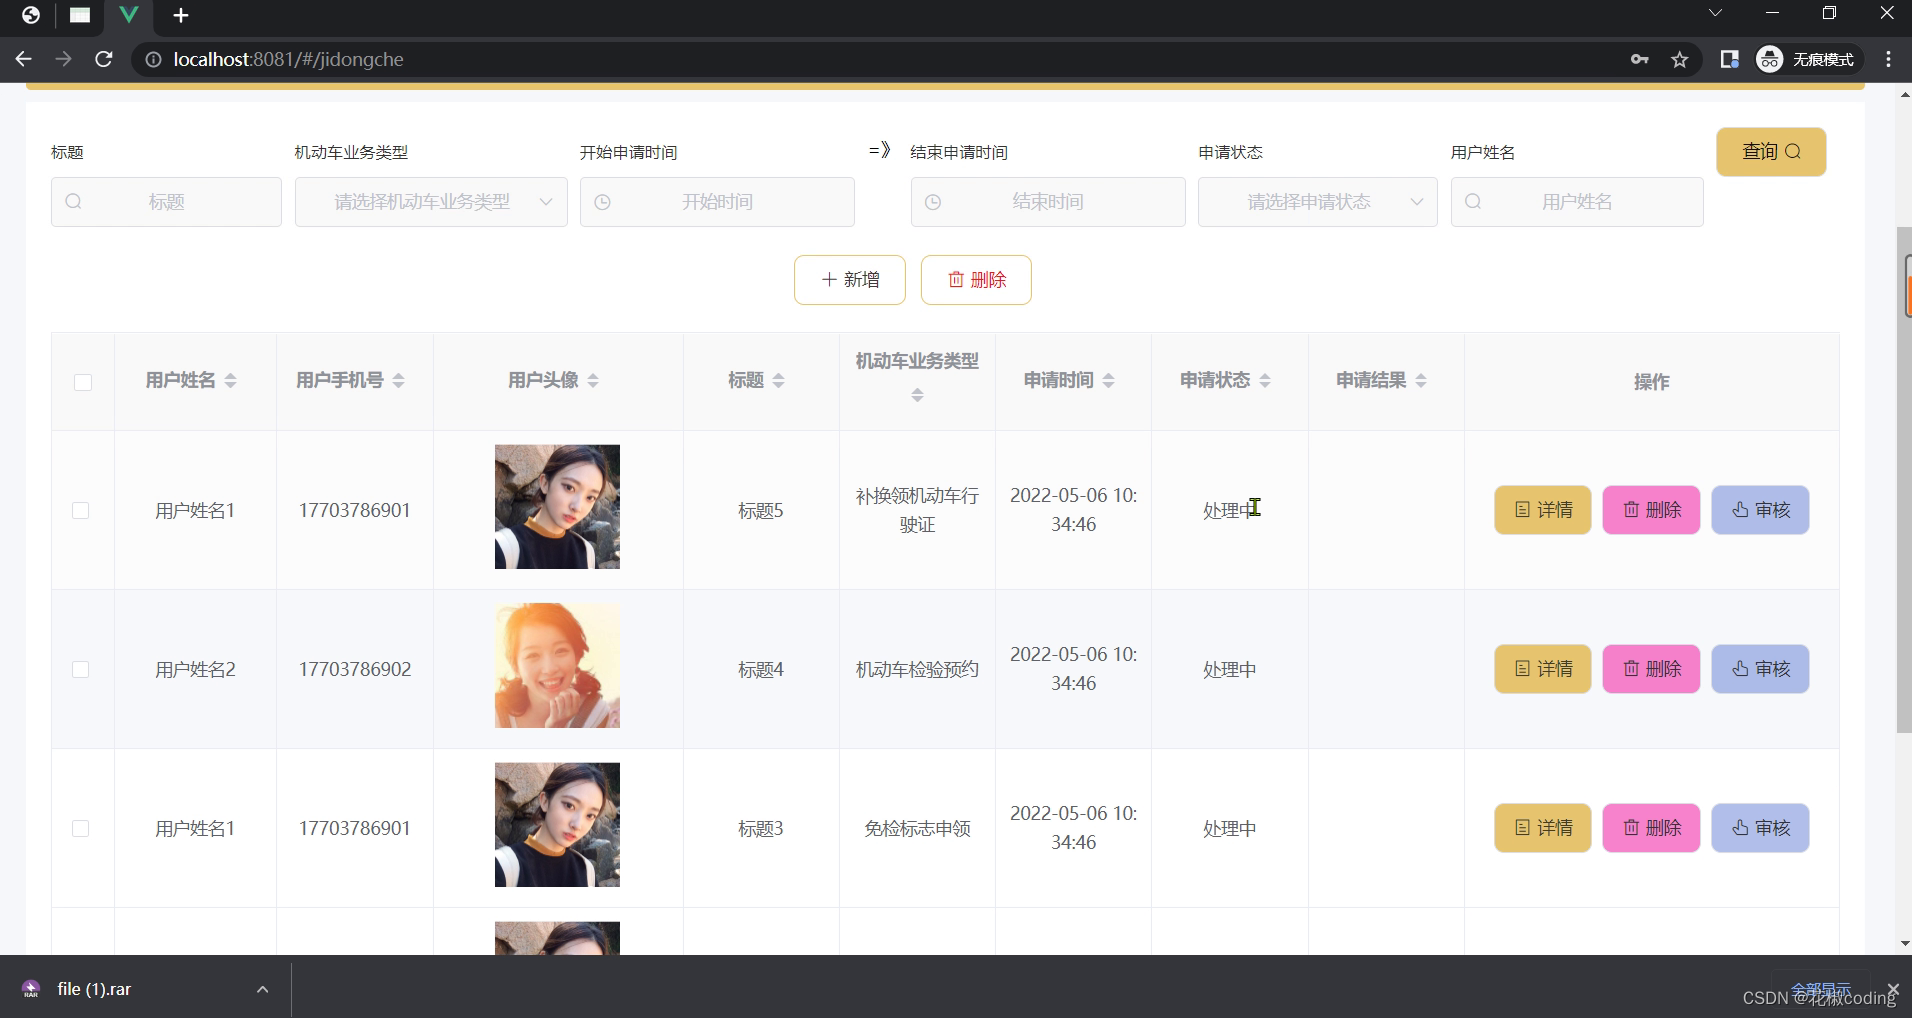Click avatar thumbnail in 标题3 row
The height and width of the screenshot is (1018, 1912).
[x=557, y=825]
